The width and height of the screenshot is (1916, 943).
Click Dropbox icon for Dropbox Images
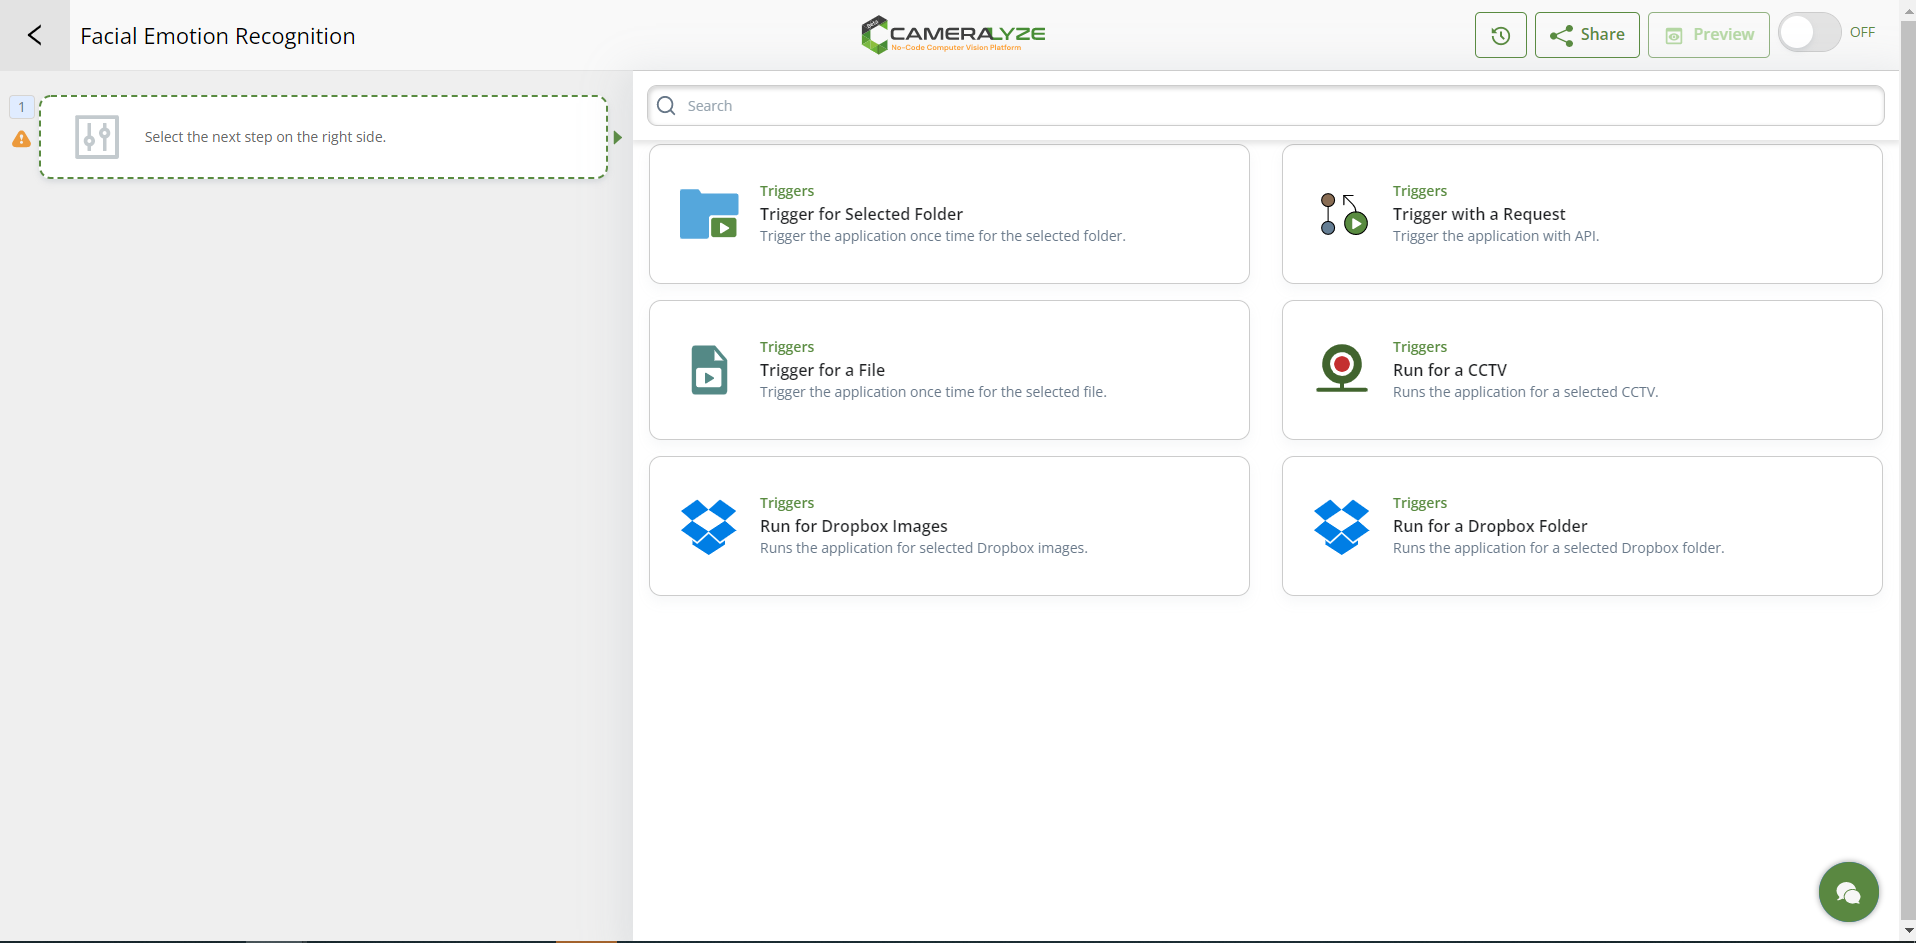click(709, 527)
